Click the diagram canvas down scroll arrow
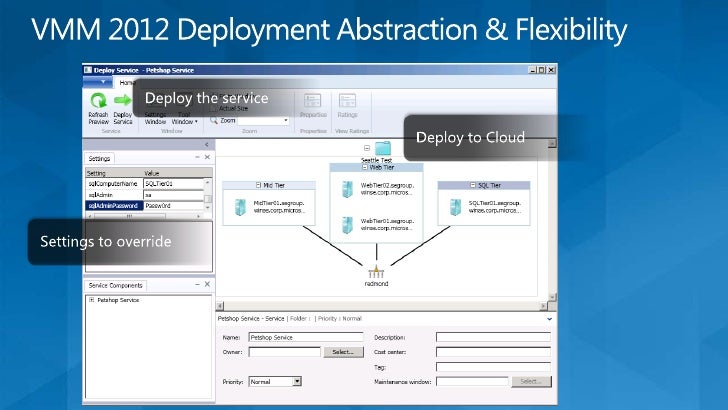 pos(552,297)
